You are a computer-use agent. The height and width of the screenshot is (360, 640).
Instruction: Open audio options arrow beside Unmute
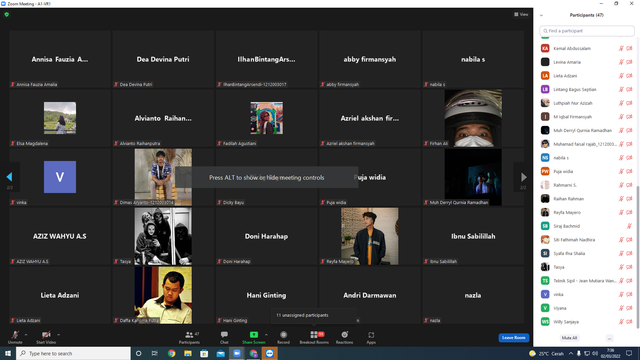tap(26, 335)
